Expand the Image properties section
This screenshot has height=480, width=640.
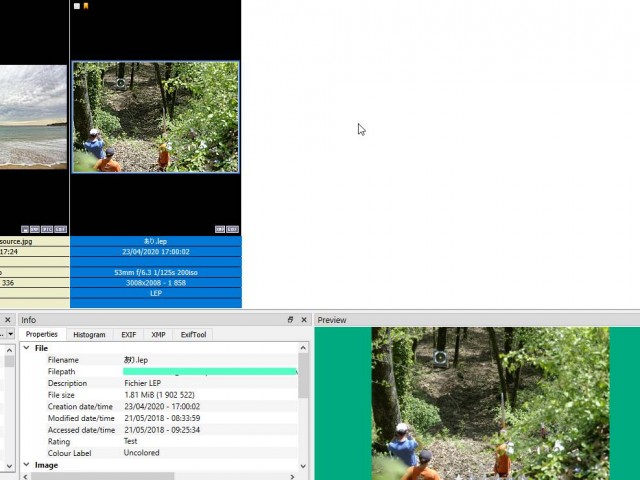coord(27,464)
